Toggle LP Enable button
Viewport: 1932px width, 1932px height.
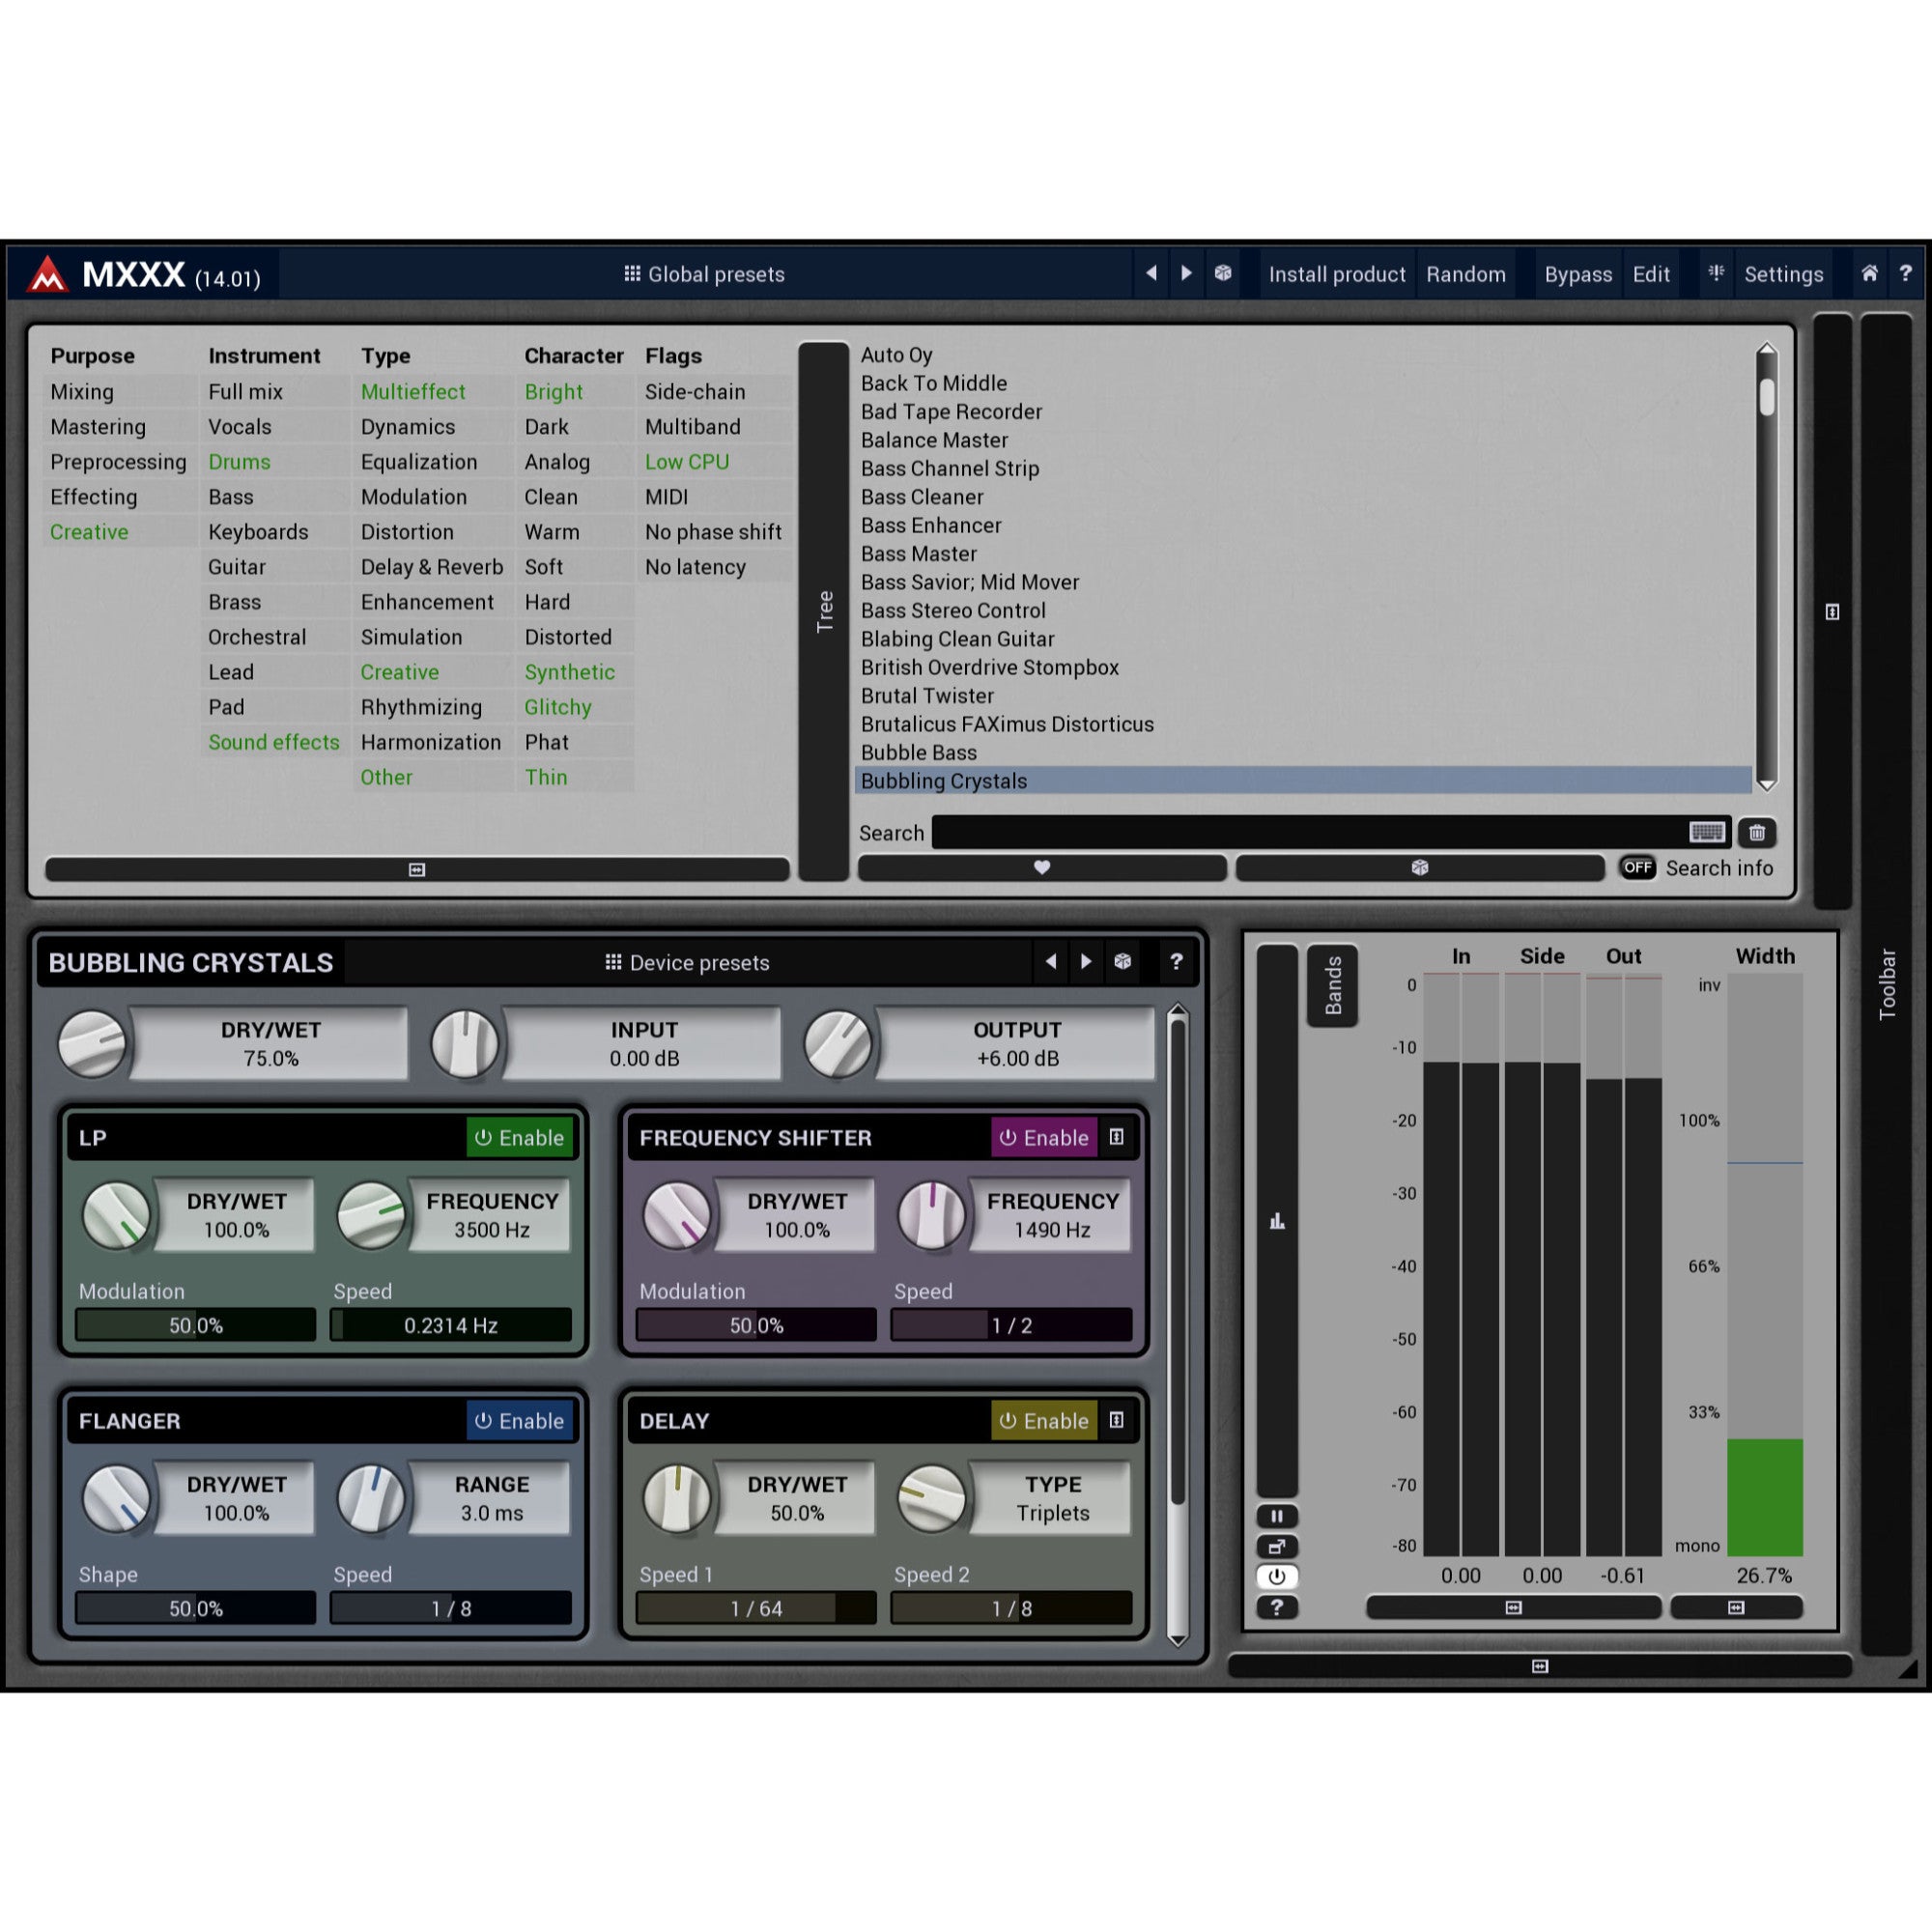point(520,1138)
